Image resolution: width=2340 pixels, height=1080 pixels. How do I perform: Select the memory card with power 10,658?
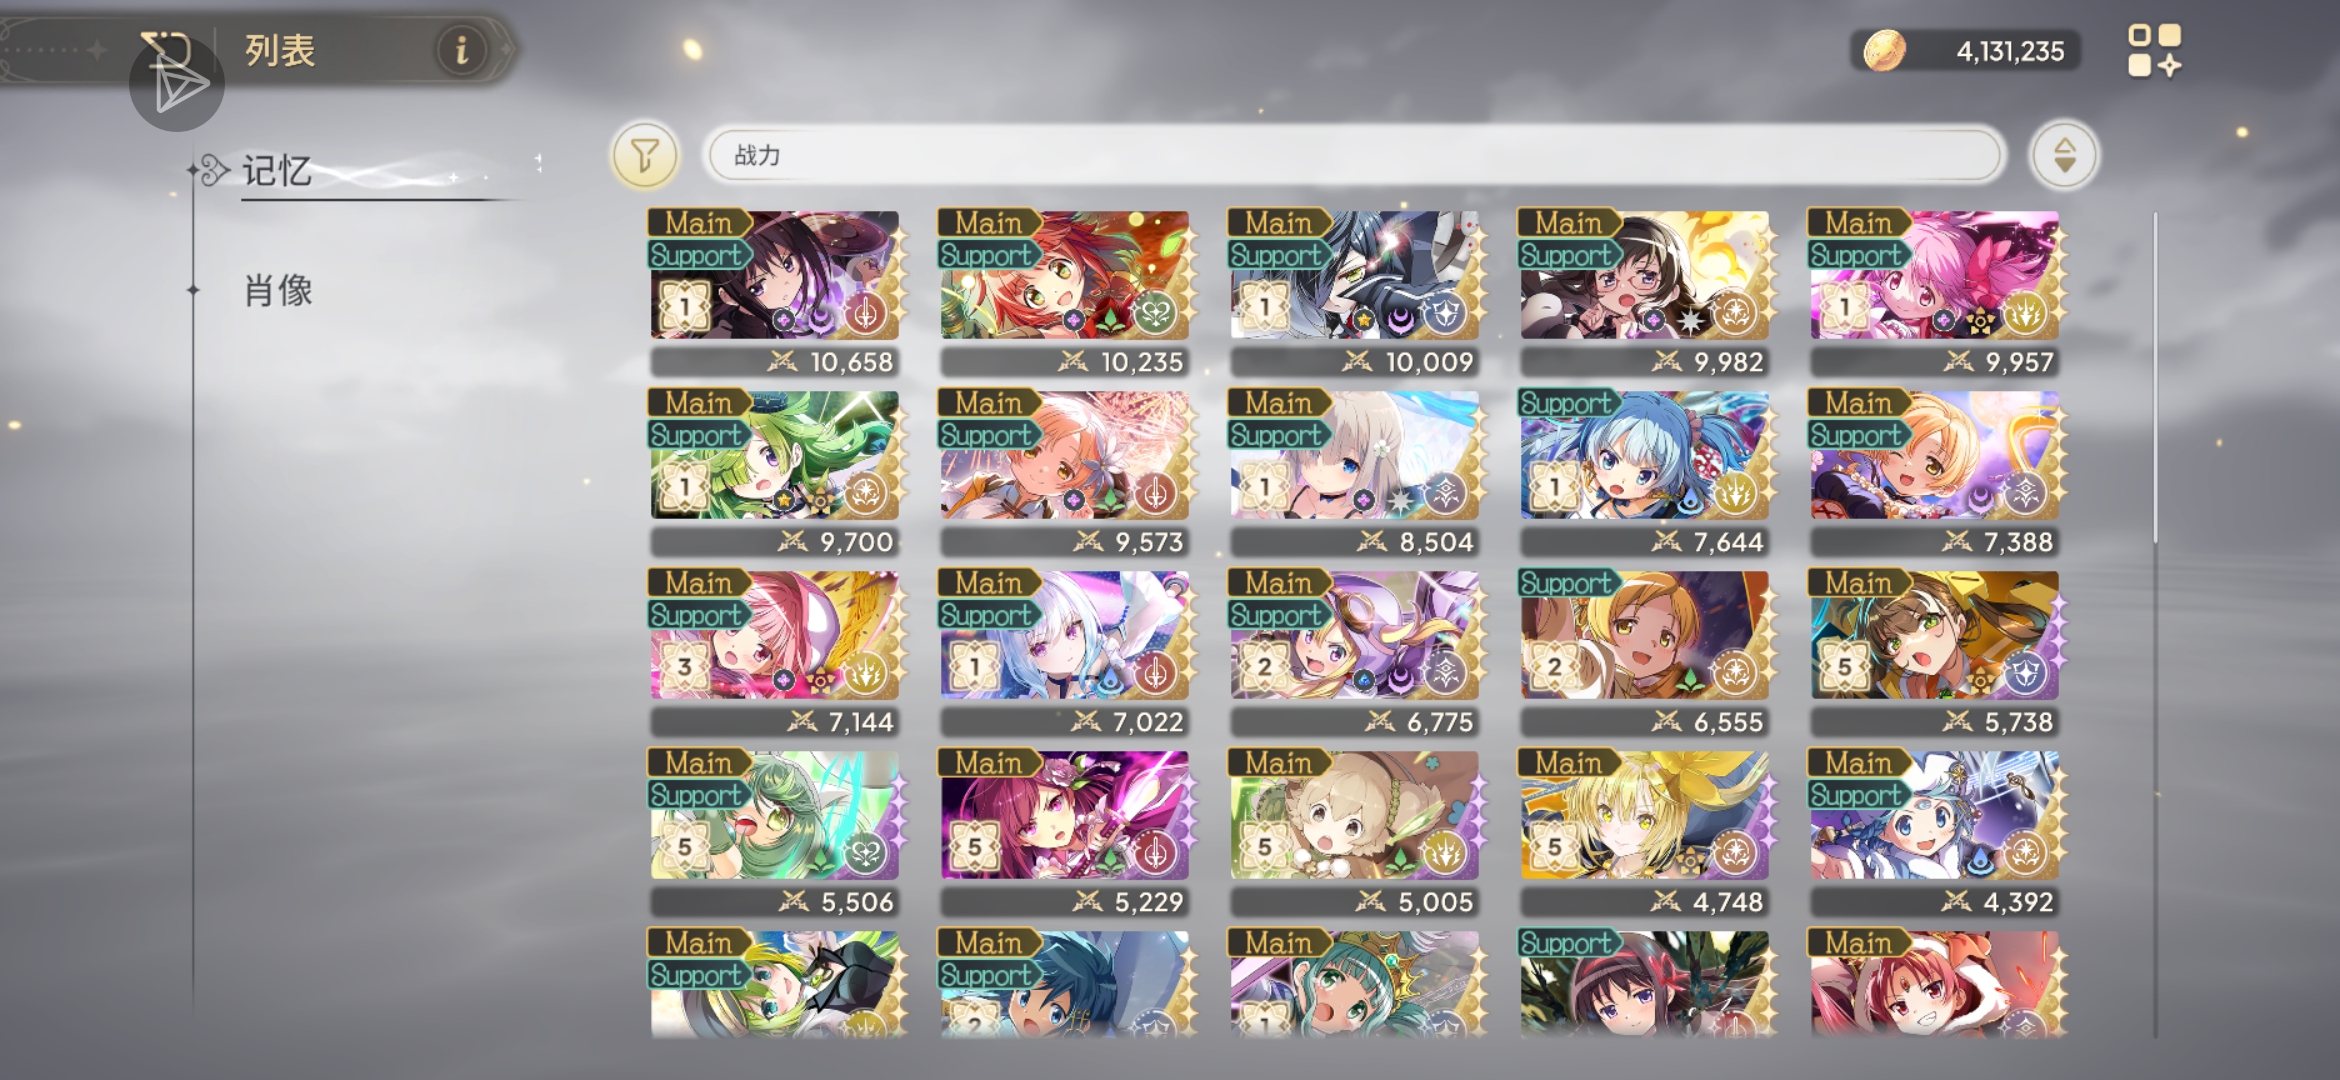click(775, 291)
